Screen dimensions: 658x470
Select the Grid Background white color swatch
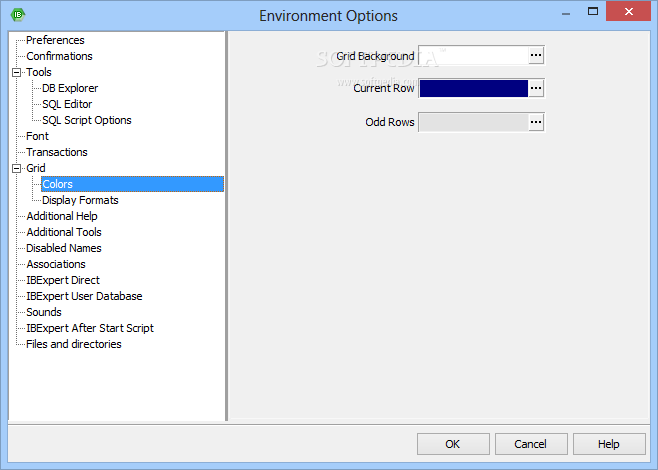[x=474, y=55]
